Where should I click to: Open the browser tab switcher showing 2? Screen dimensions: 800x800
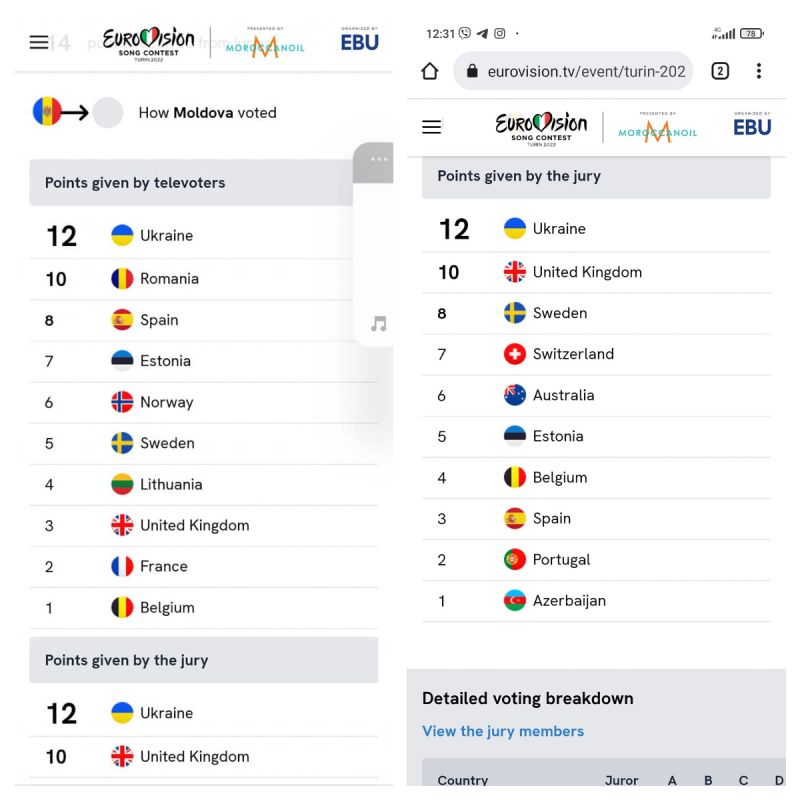[x=720, y=71]
